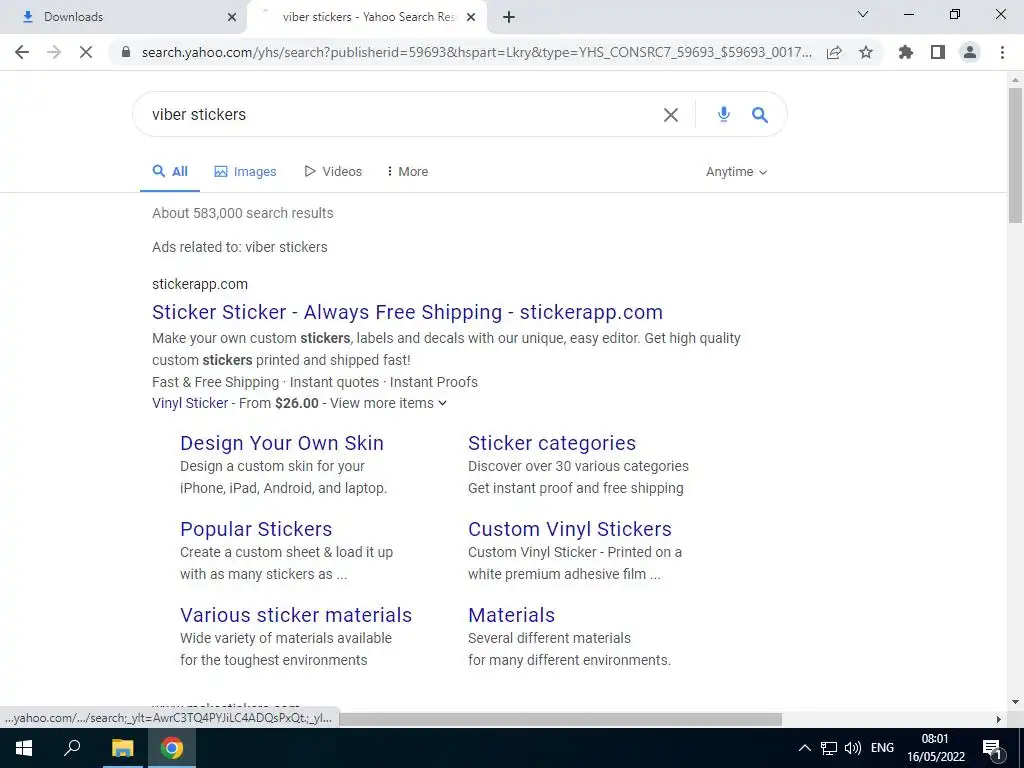Screen dimensions: 1024x768
Task: Click the horizontal scrollbar thumb
Action: tap(560, 719)
